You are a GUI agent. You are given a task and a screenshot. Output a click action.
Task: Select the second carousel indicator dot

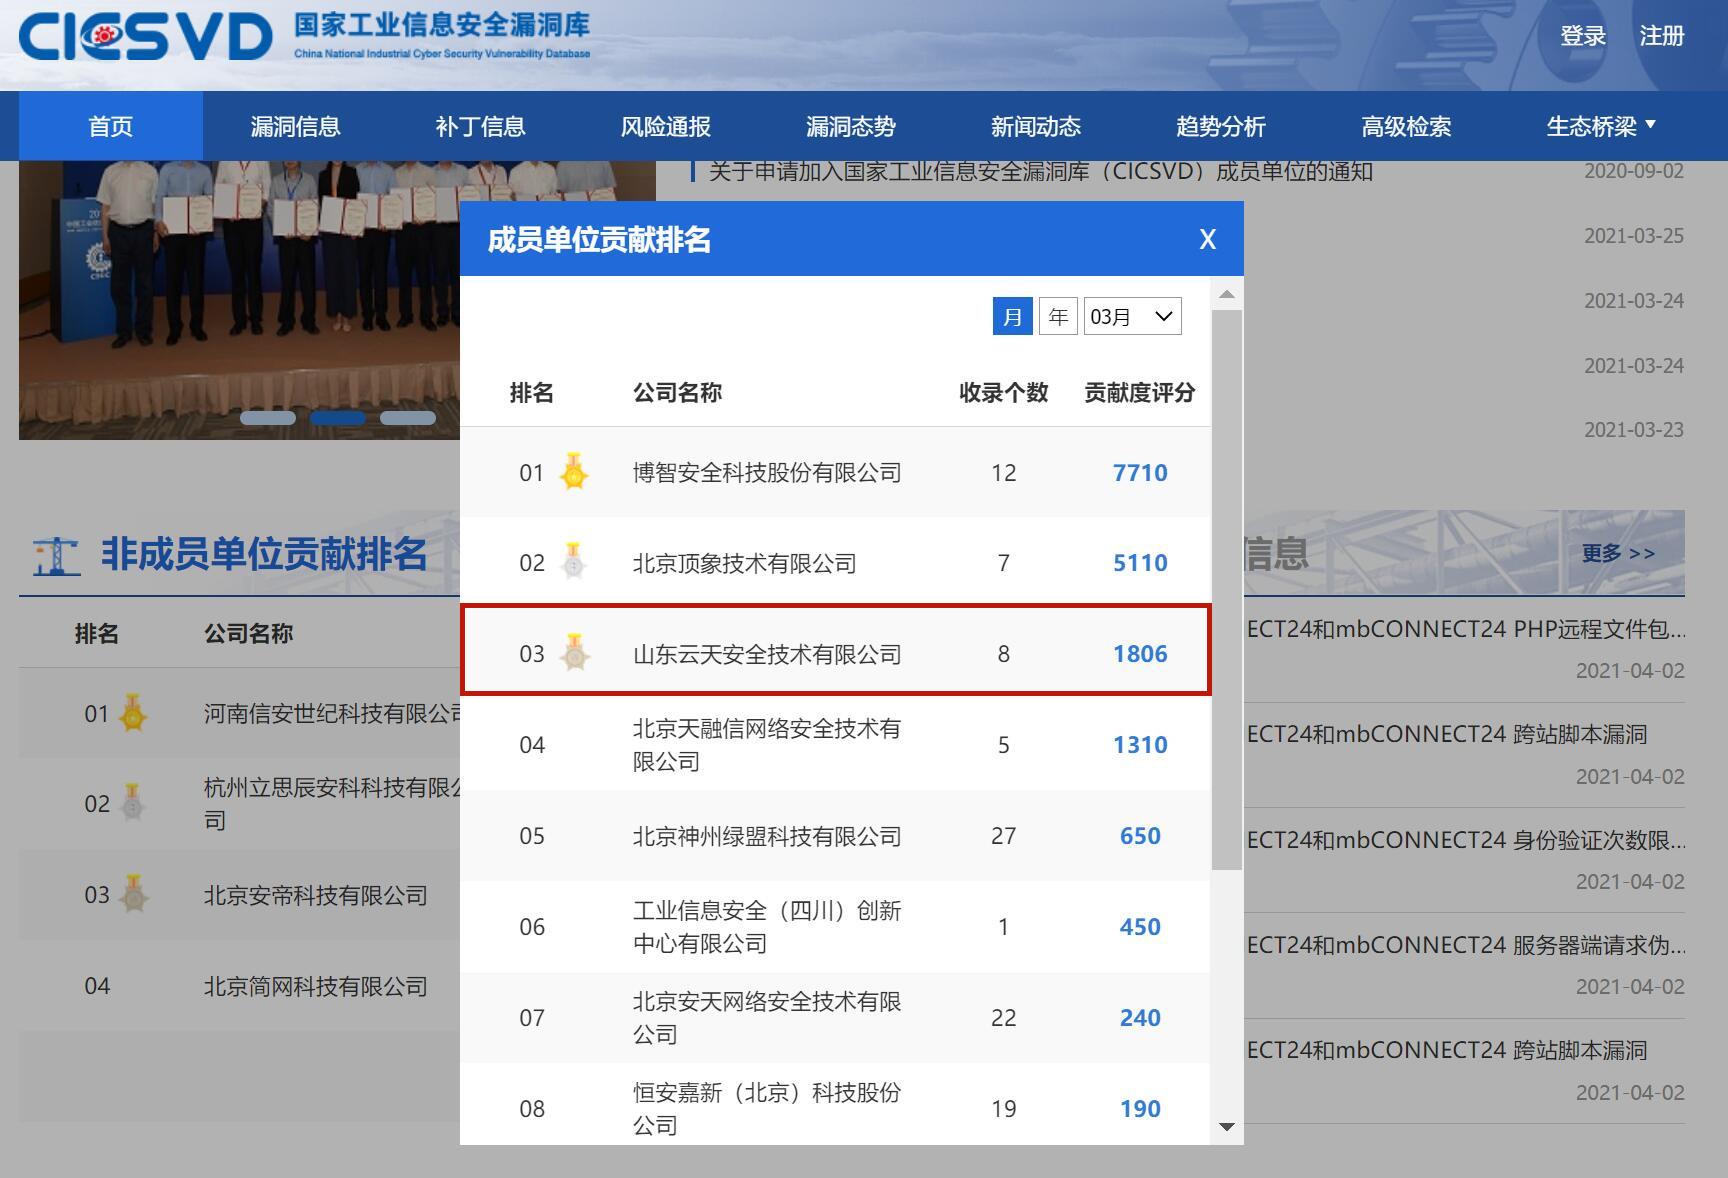337,418
